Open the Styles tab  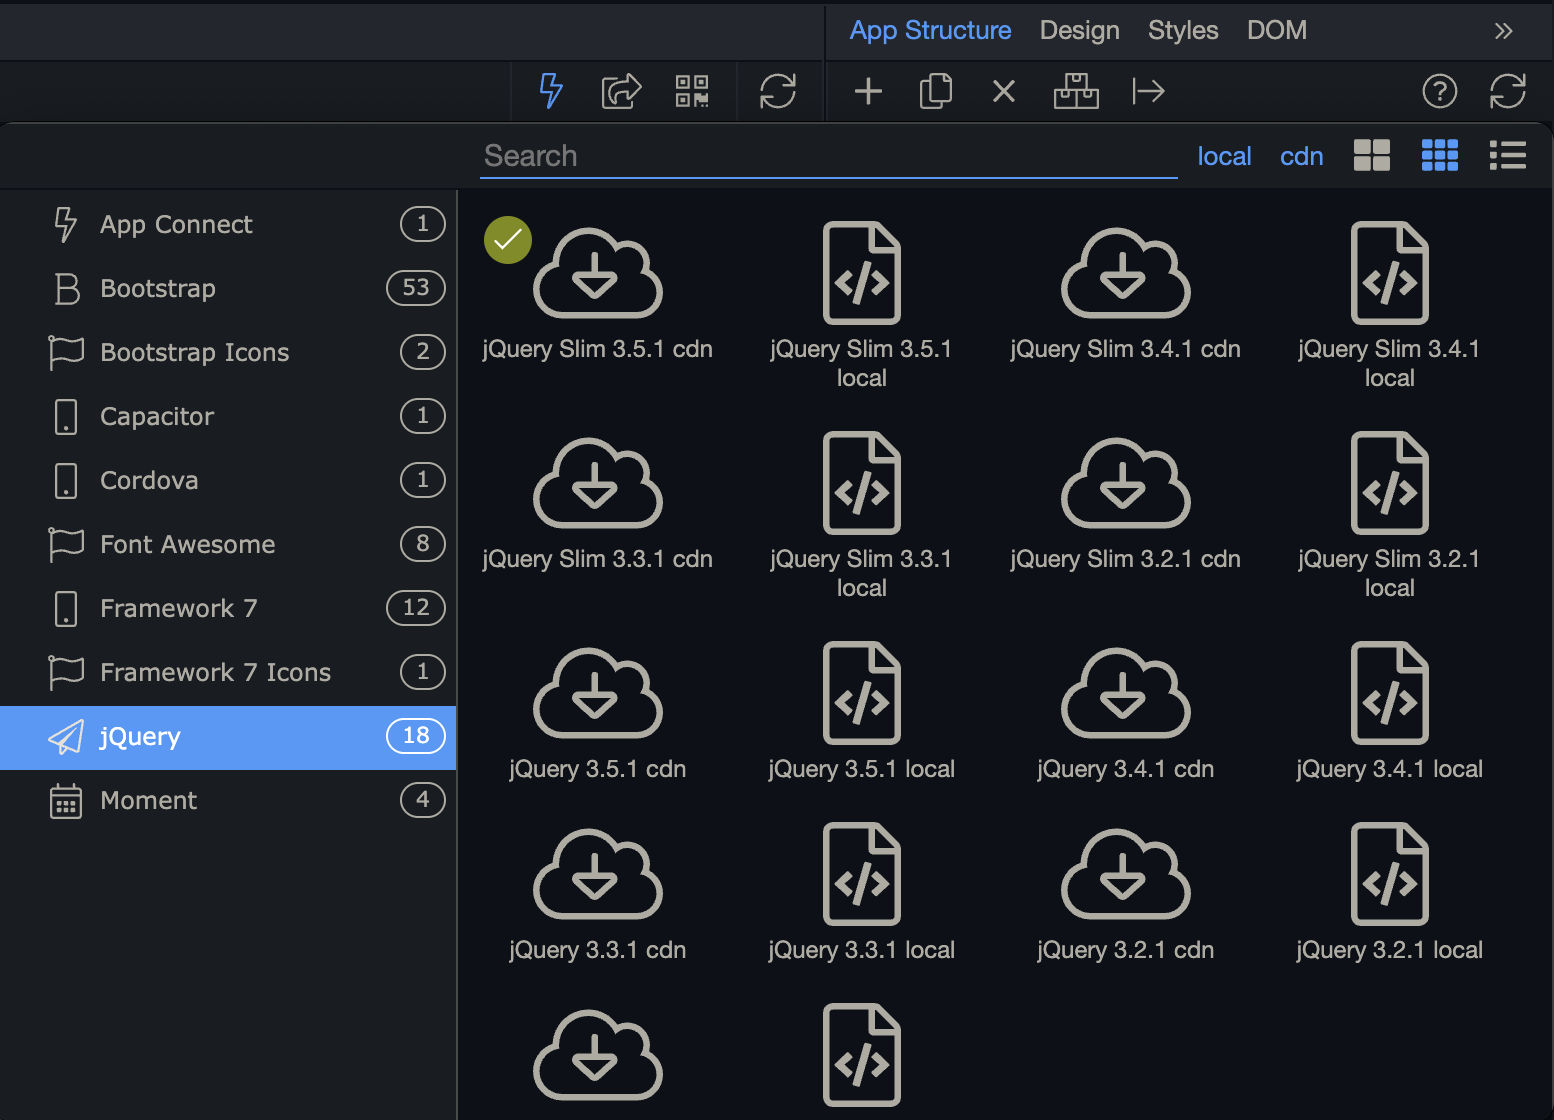1182,31
